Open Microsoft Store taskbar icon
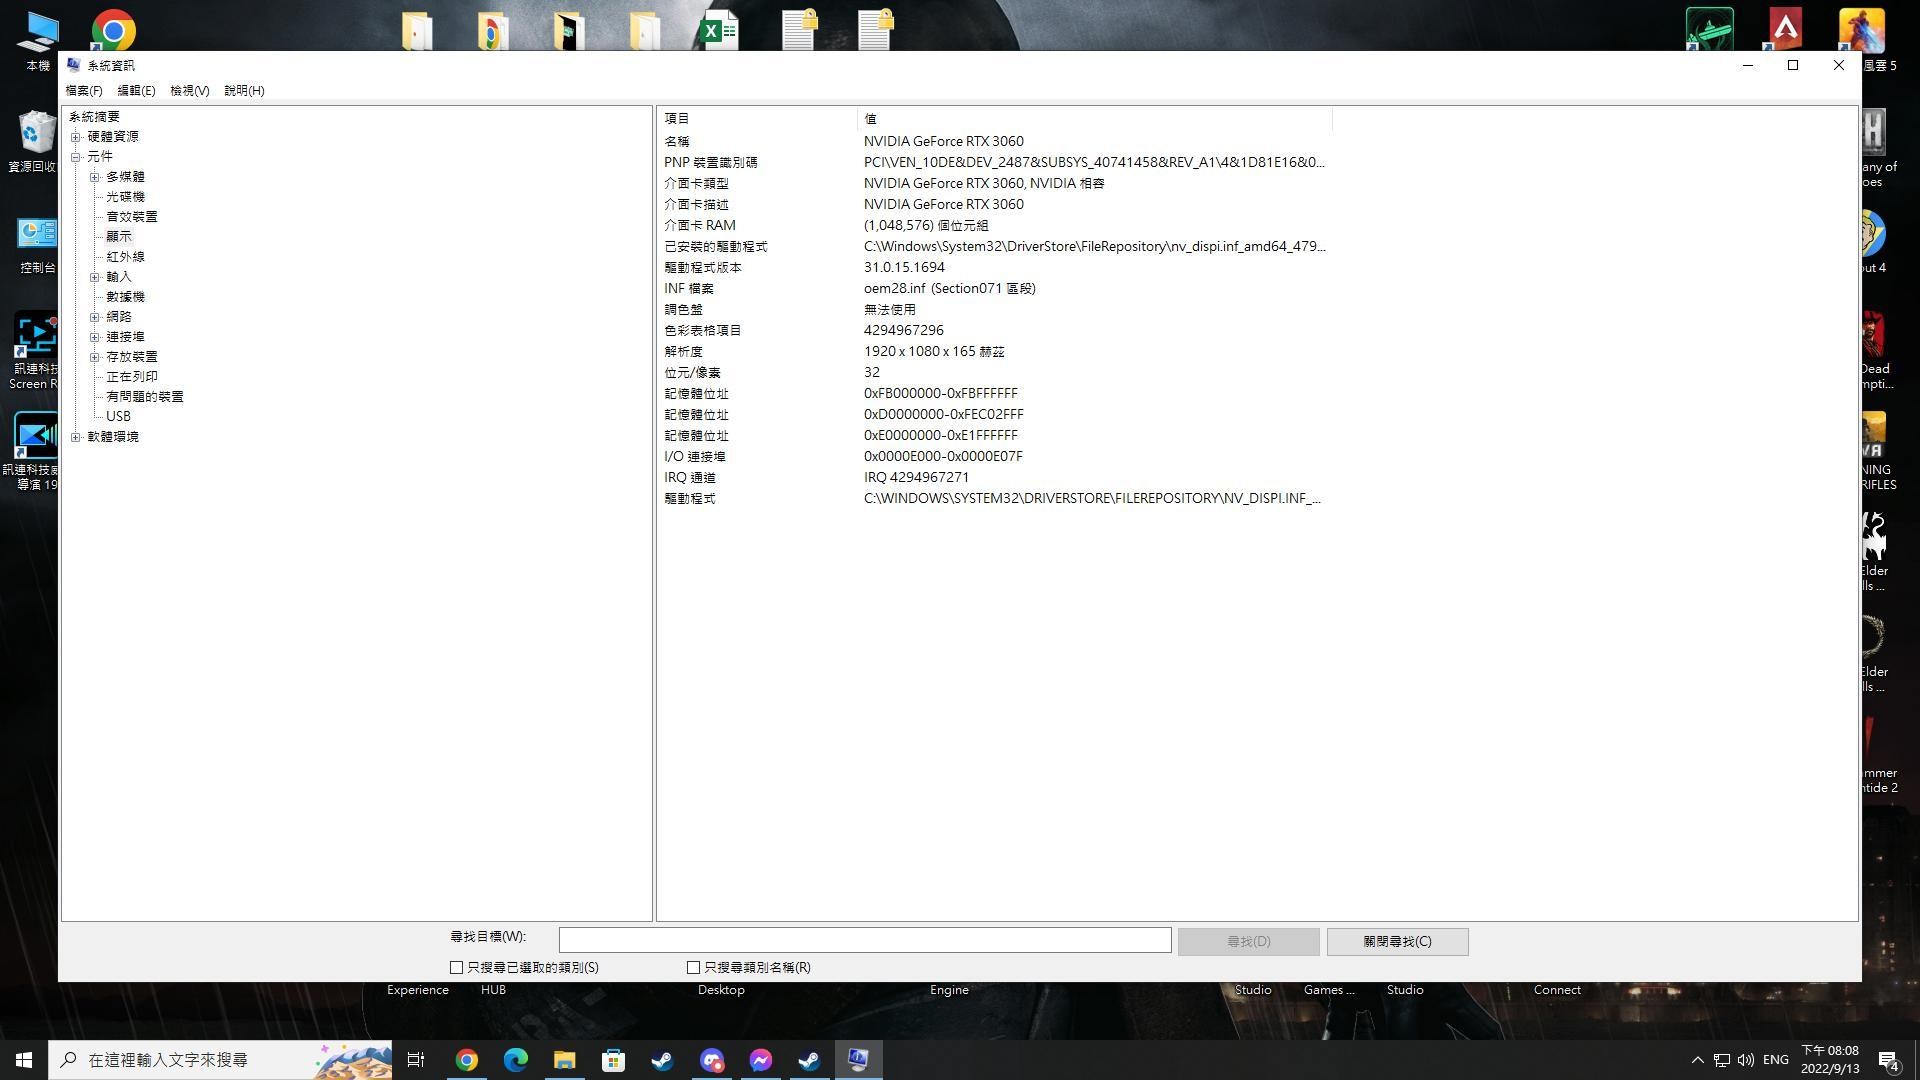The width and height of the screenshot is (1920, 1080). pyautogui.click(x=613, y=1060)
